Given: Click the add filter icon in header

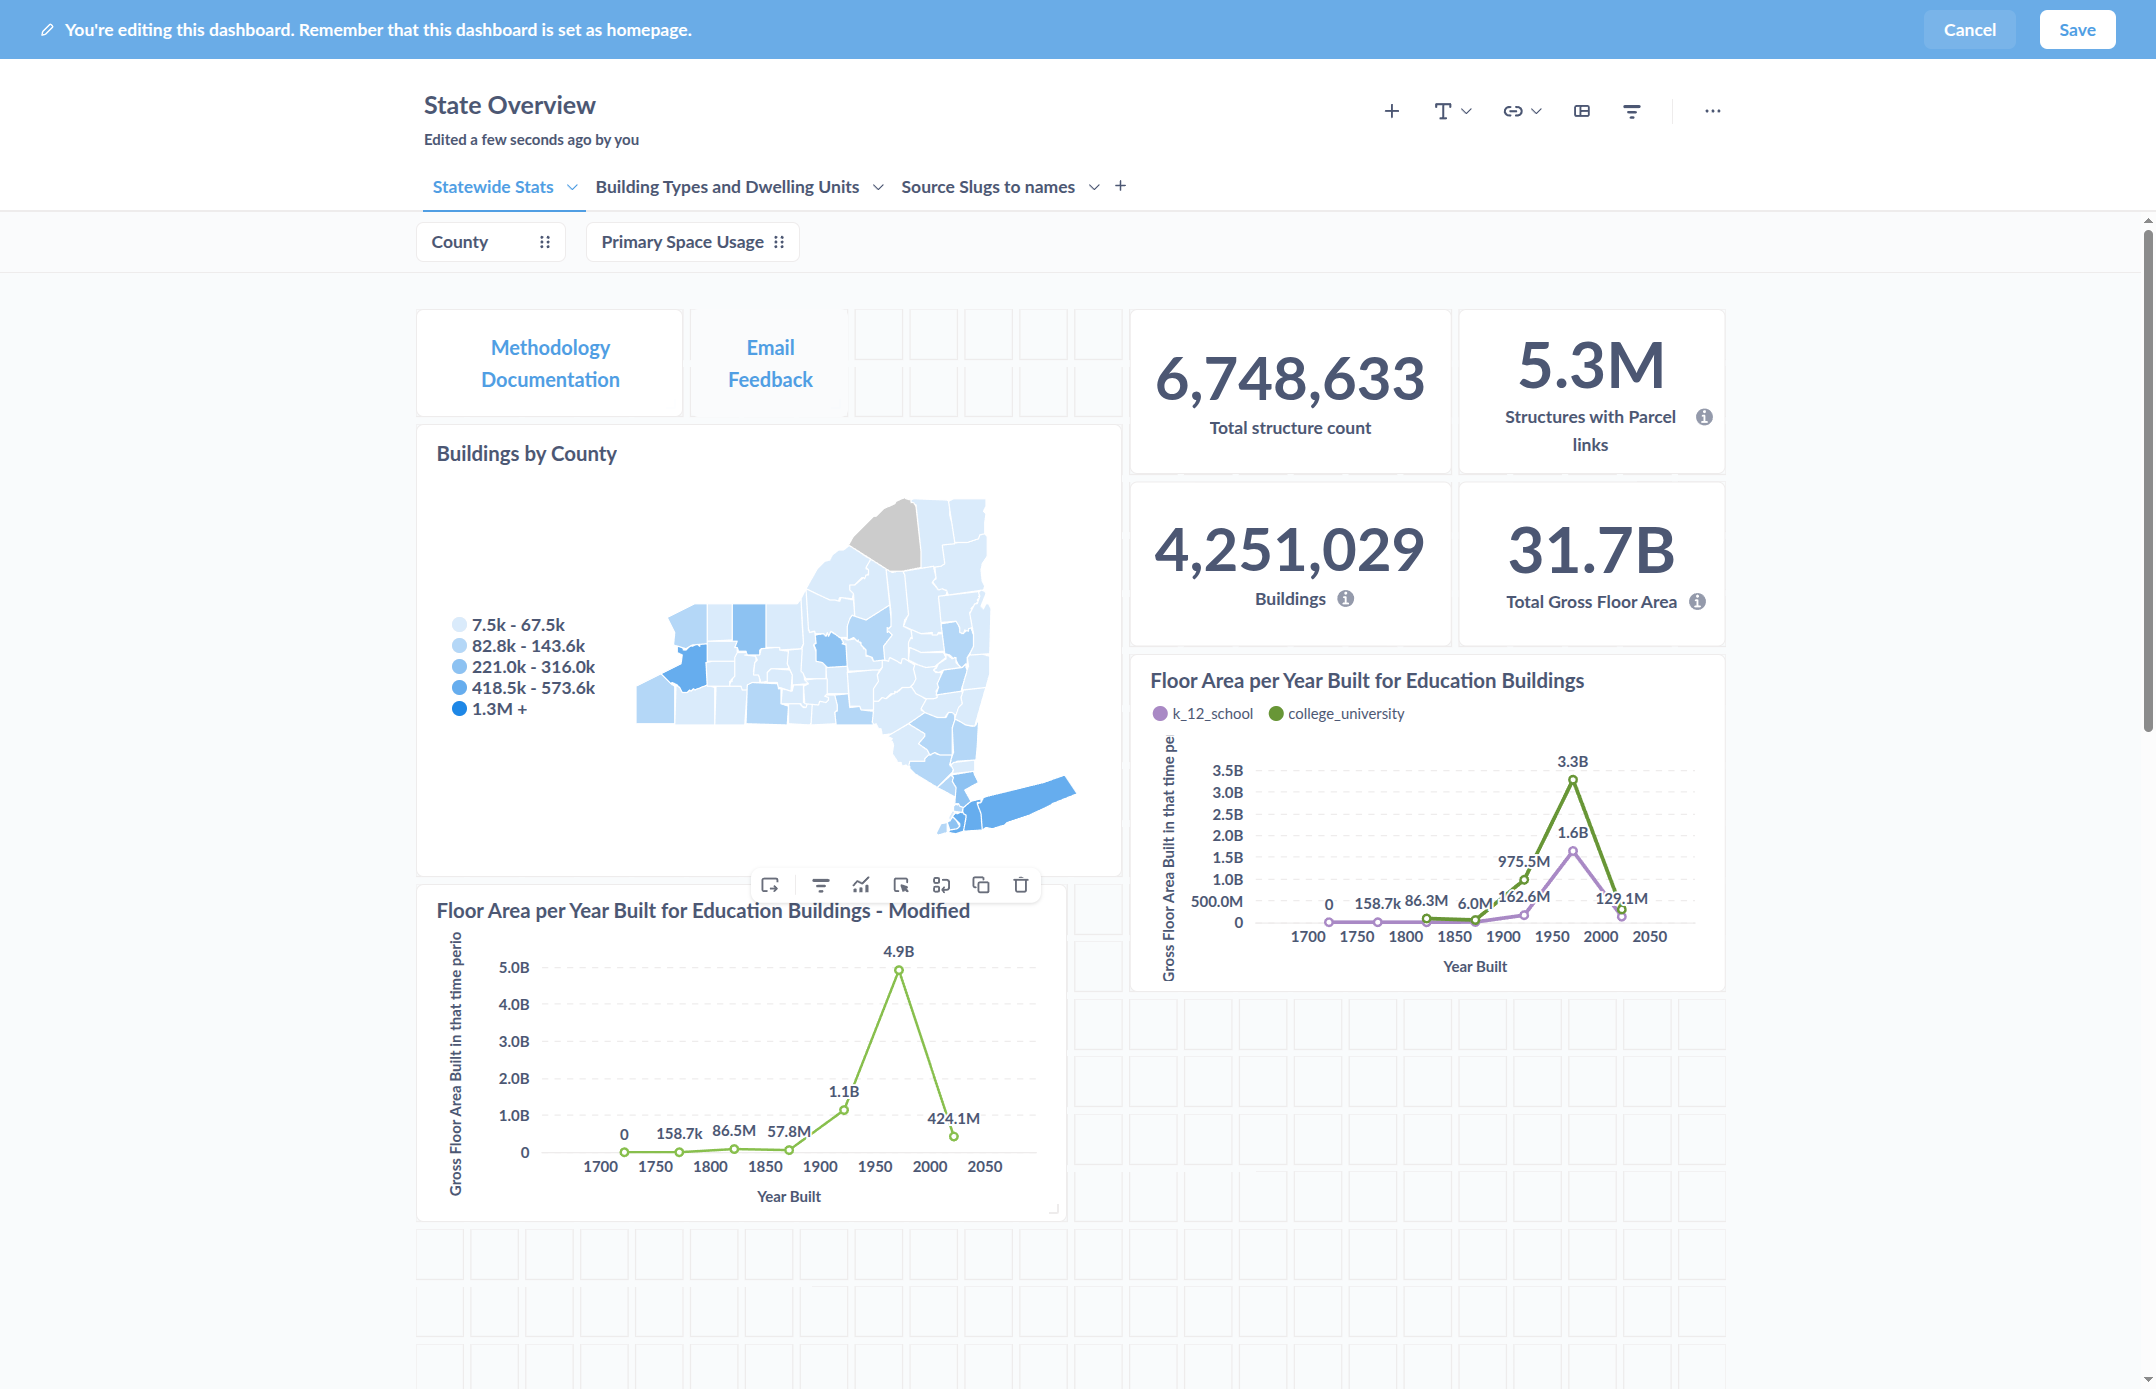Looking at the screenshot, I should [x=1632, y=111].
